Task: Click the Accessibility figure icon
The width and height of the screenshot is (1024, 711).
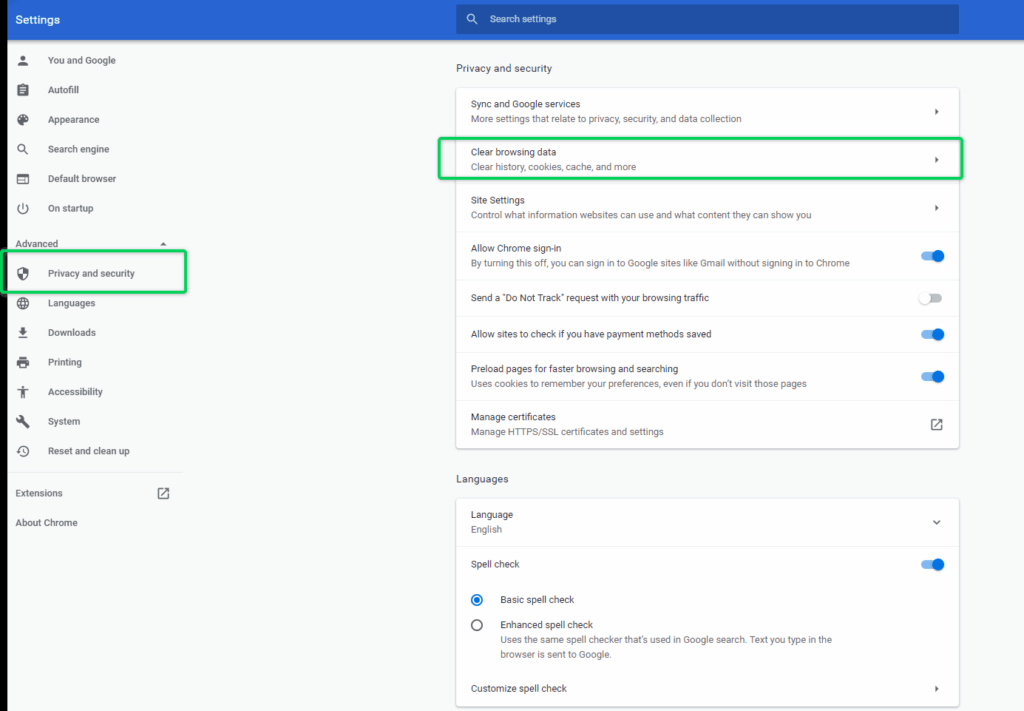Action: coord(23,392)
